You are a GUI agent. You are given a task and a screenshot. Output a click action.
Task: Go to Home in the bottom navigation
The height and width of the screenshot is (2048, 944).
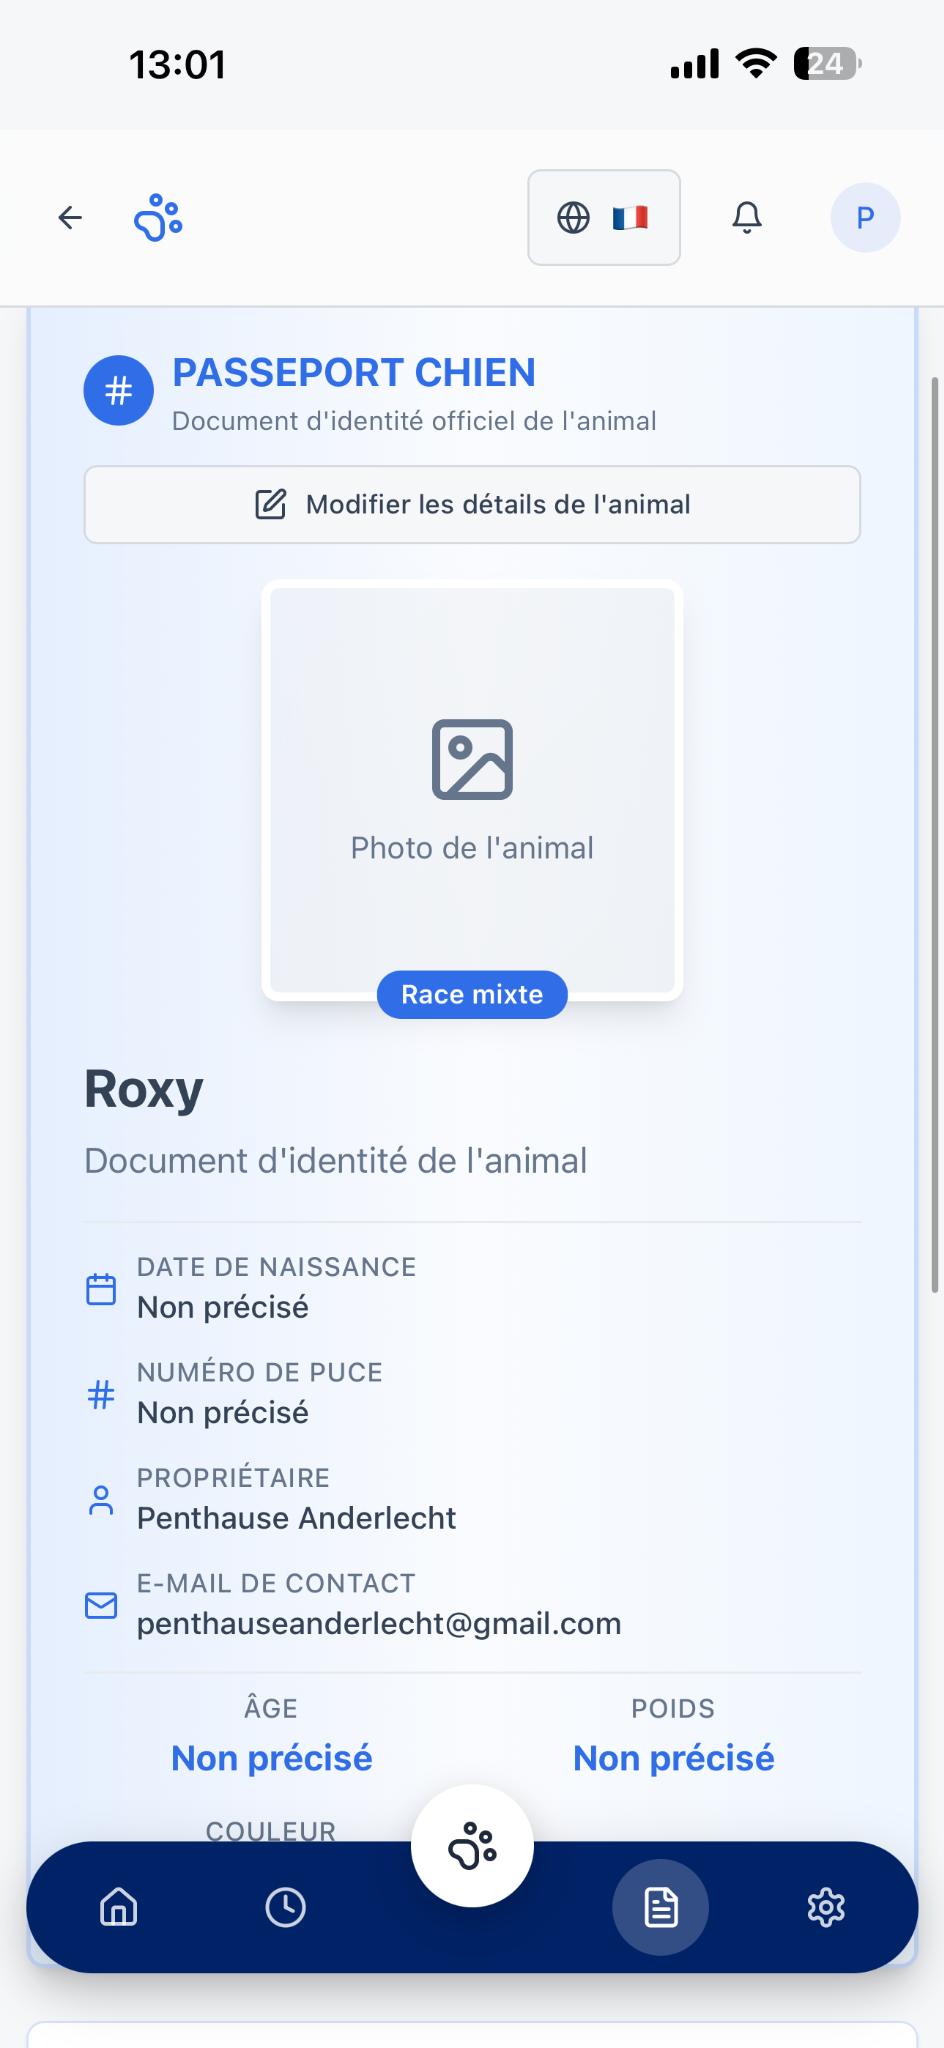click(x=119, y=1907)
